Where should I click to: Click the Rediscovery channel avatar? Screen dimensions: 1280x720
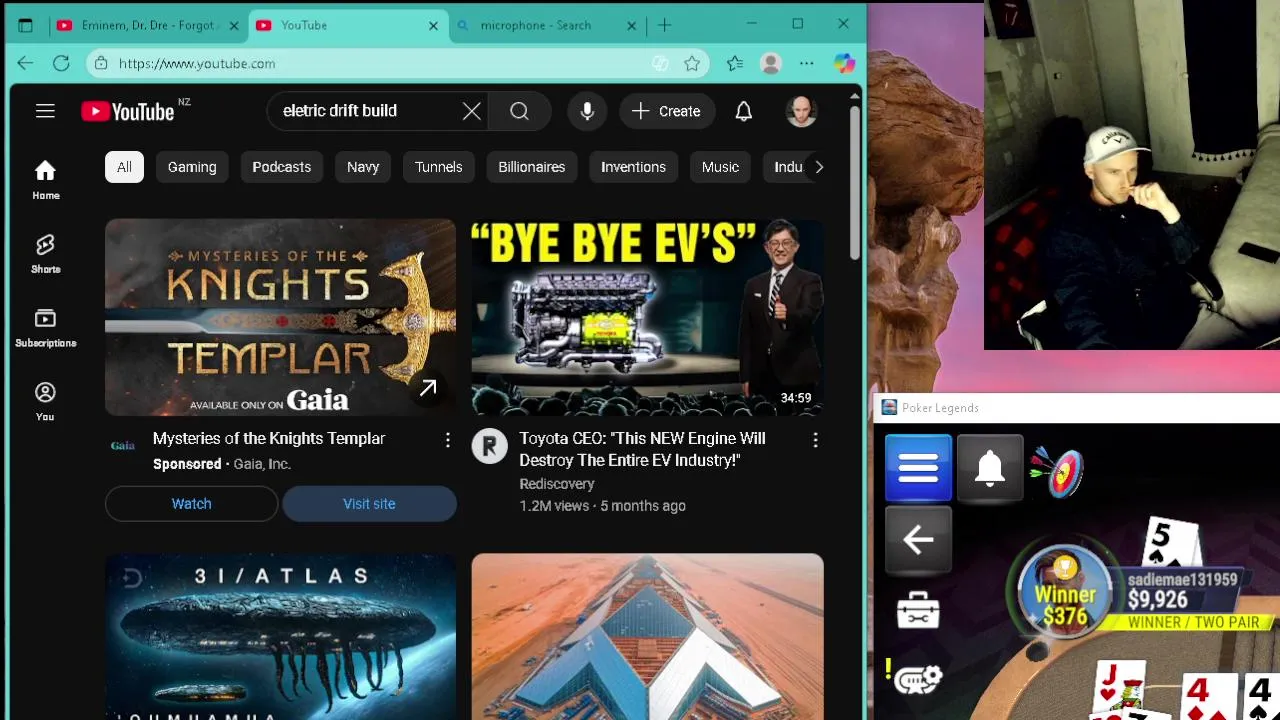click(489, 446)
